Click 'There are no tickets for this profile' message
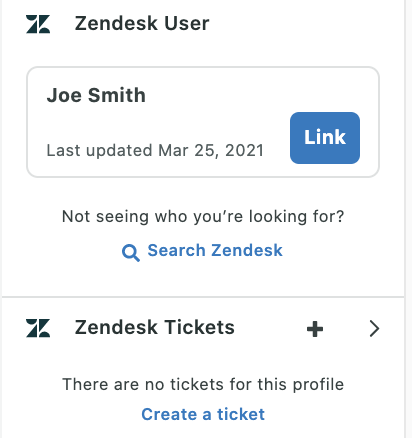 [x=203, y=384]
